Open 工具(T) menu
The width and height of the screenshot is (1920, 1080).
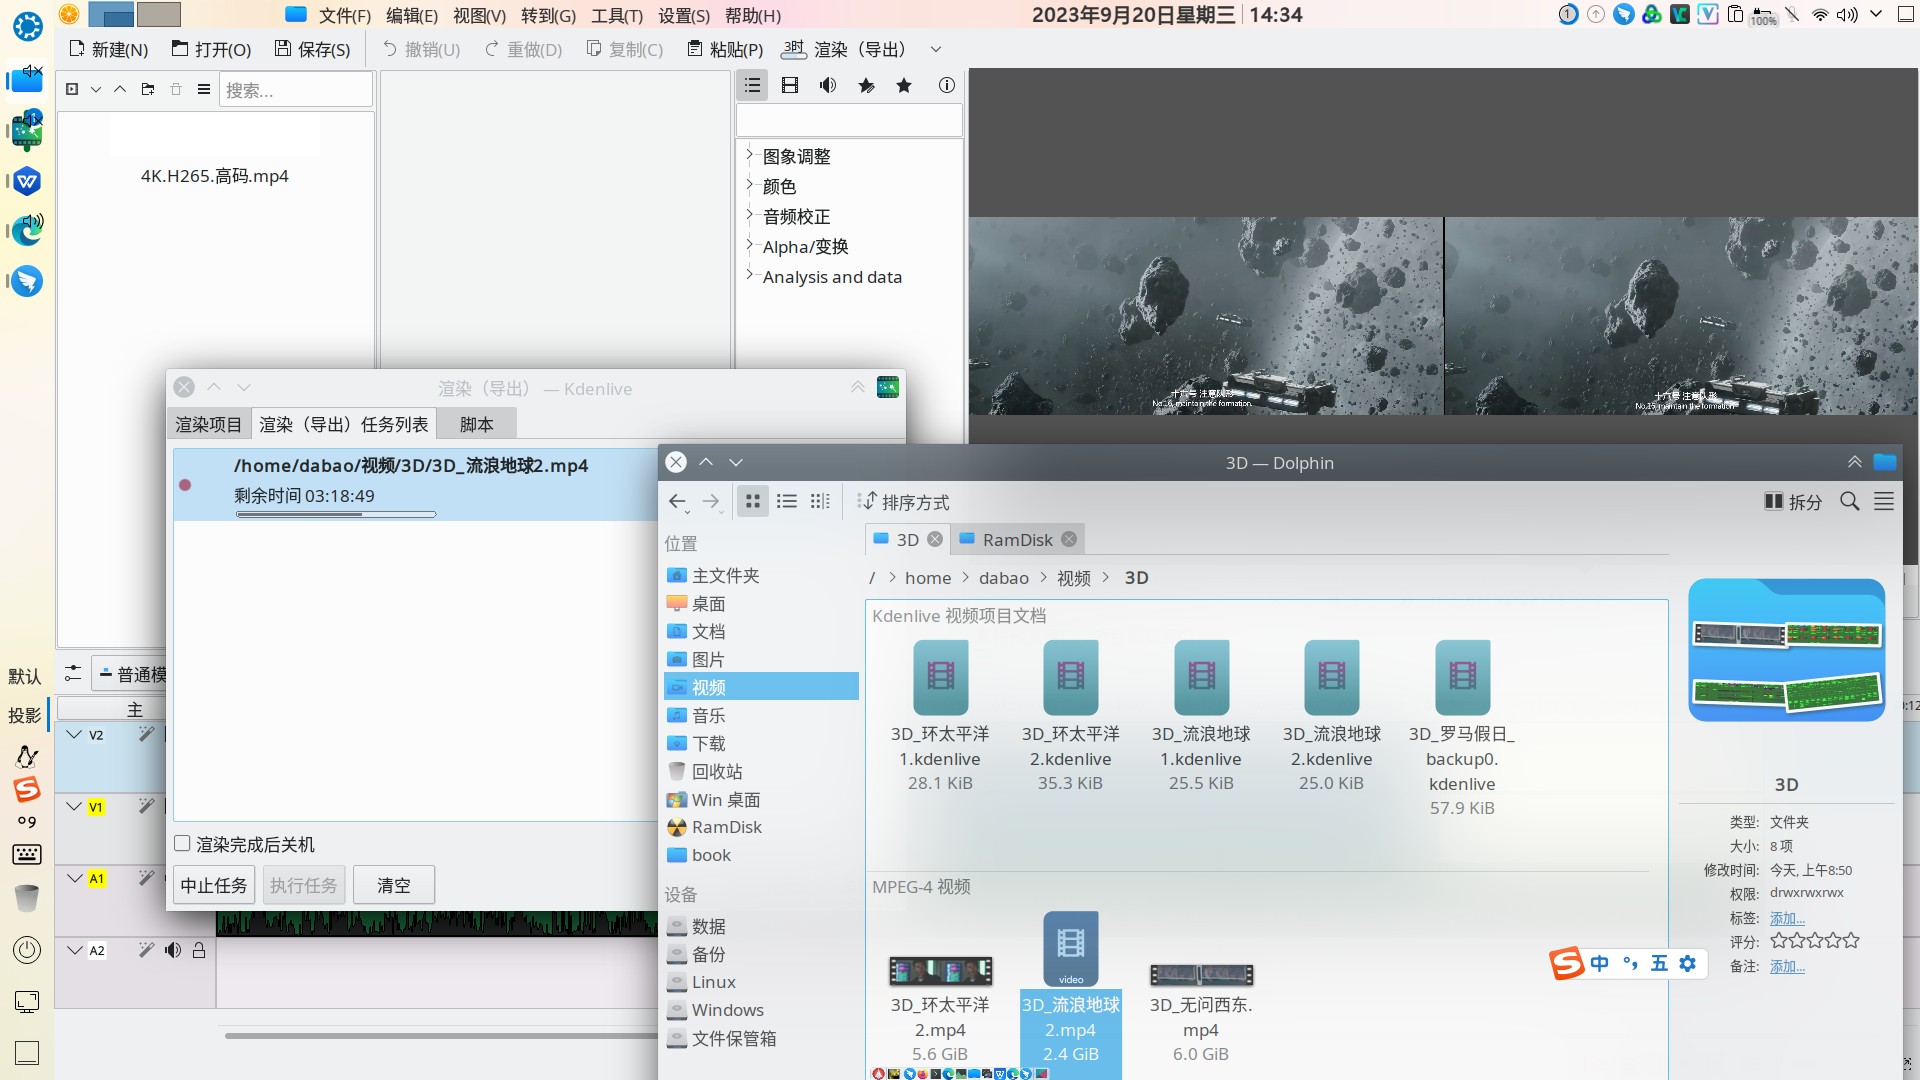coord(617,15)
